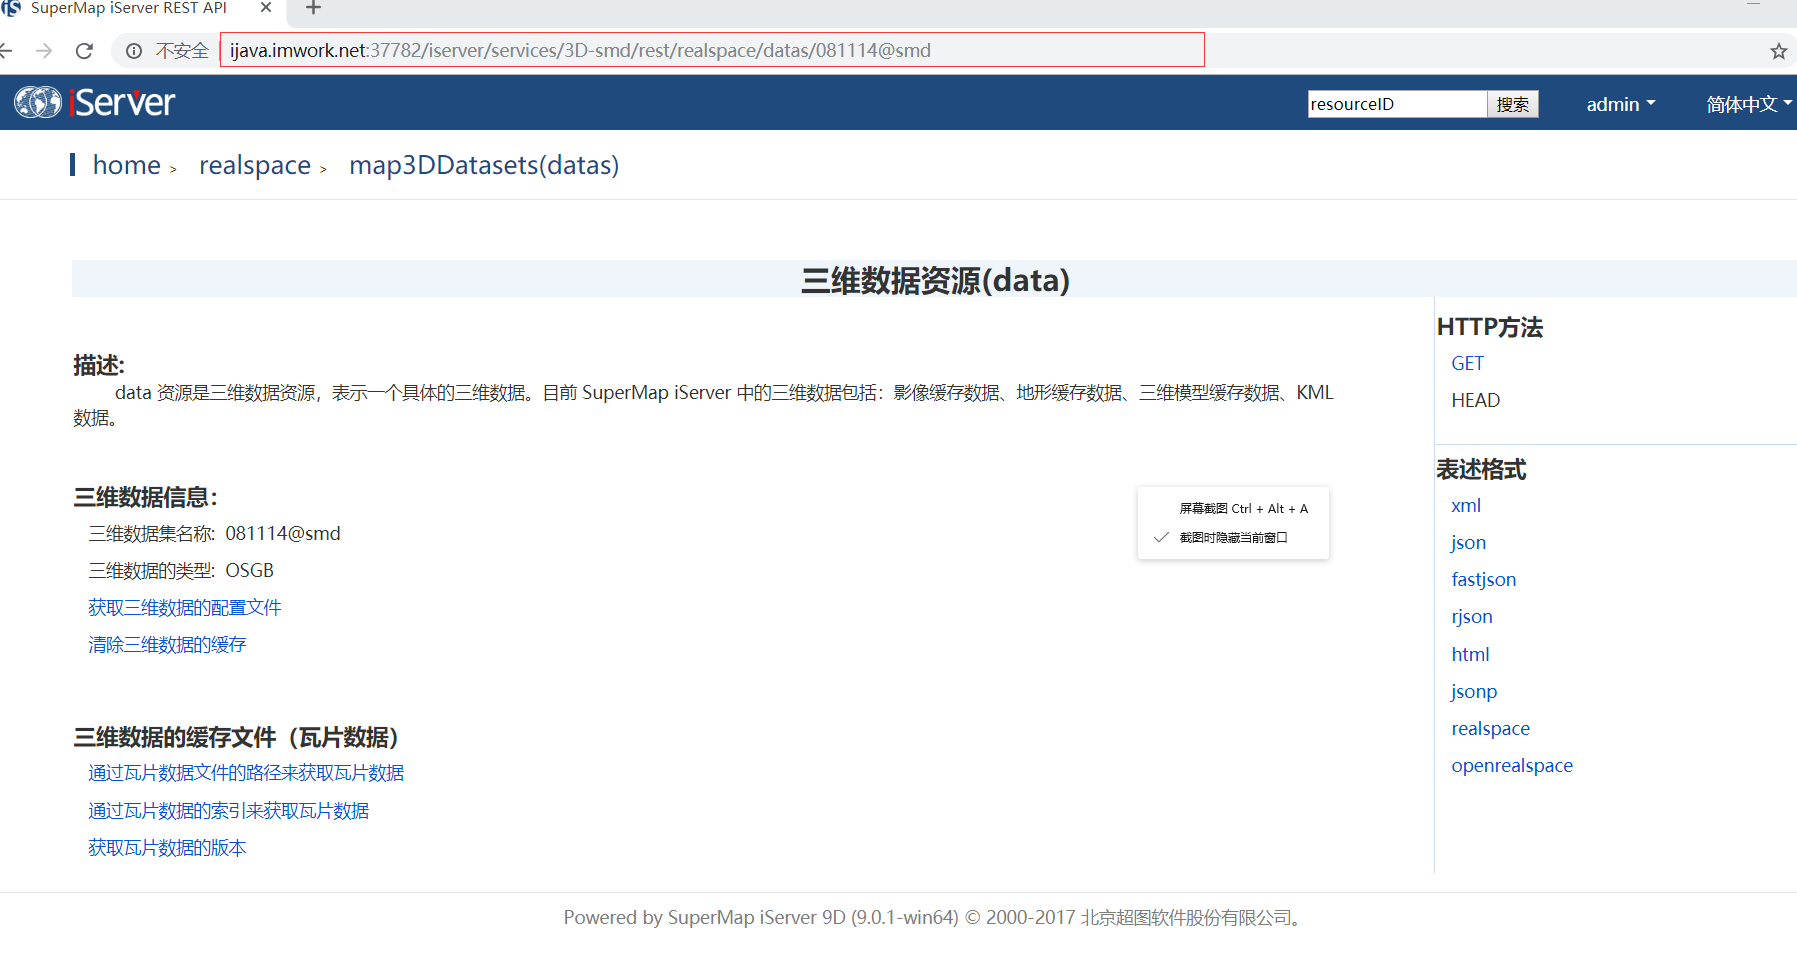Open the 简体中文 language dropdown
This screenshot has width=1797, height=959.
(x=1748, y=104)
